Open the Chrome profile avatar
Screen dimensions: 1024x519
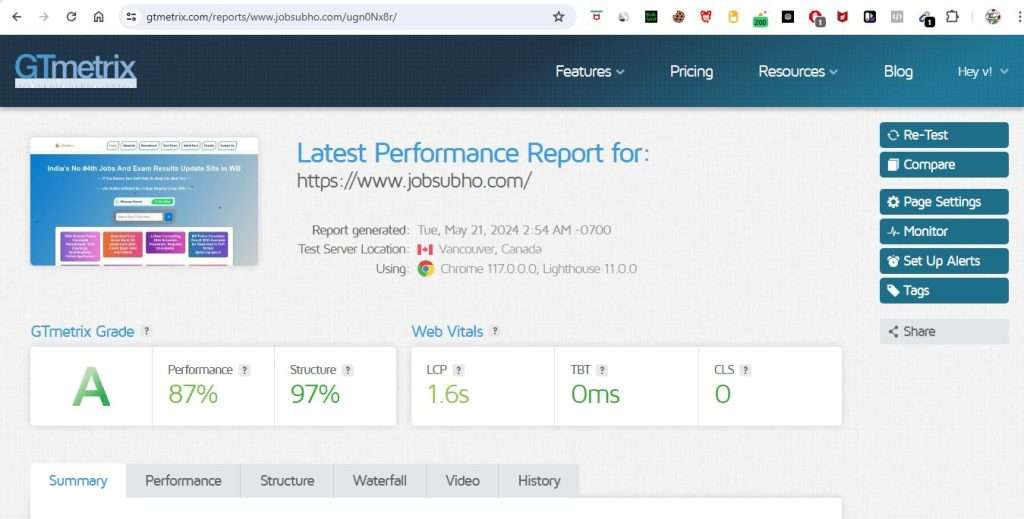point(993,17)
